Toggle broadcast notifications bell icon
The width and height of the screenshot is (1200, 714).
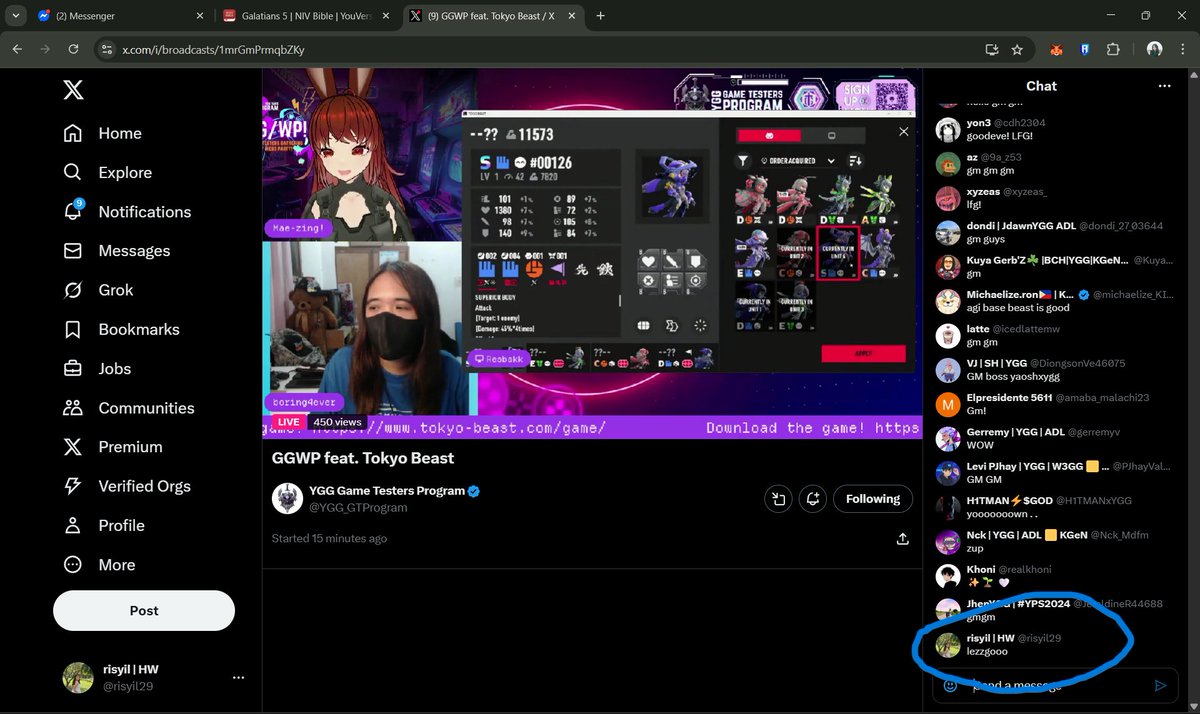[813, 499]
